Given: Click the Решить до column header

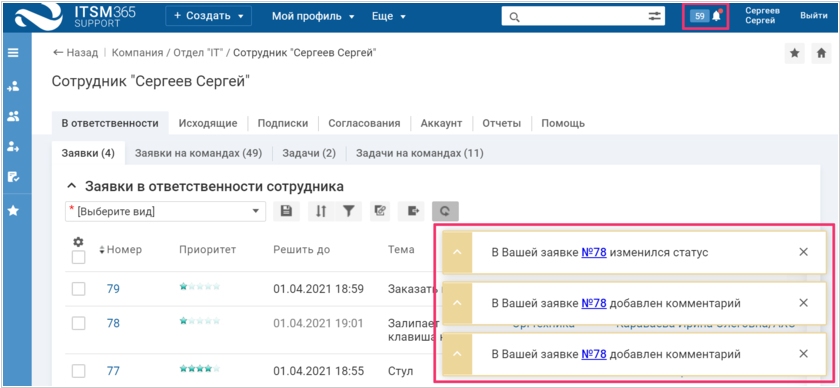Looking at the screenshot, I should click(x=302, y=250).
